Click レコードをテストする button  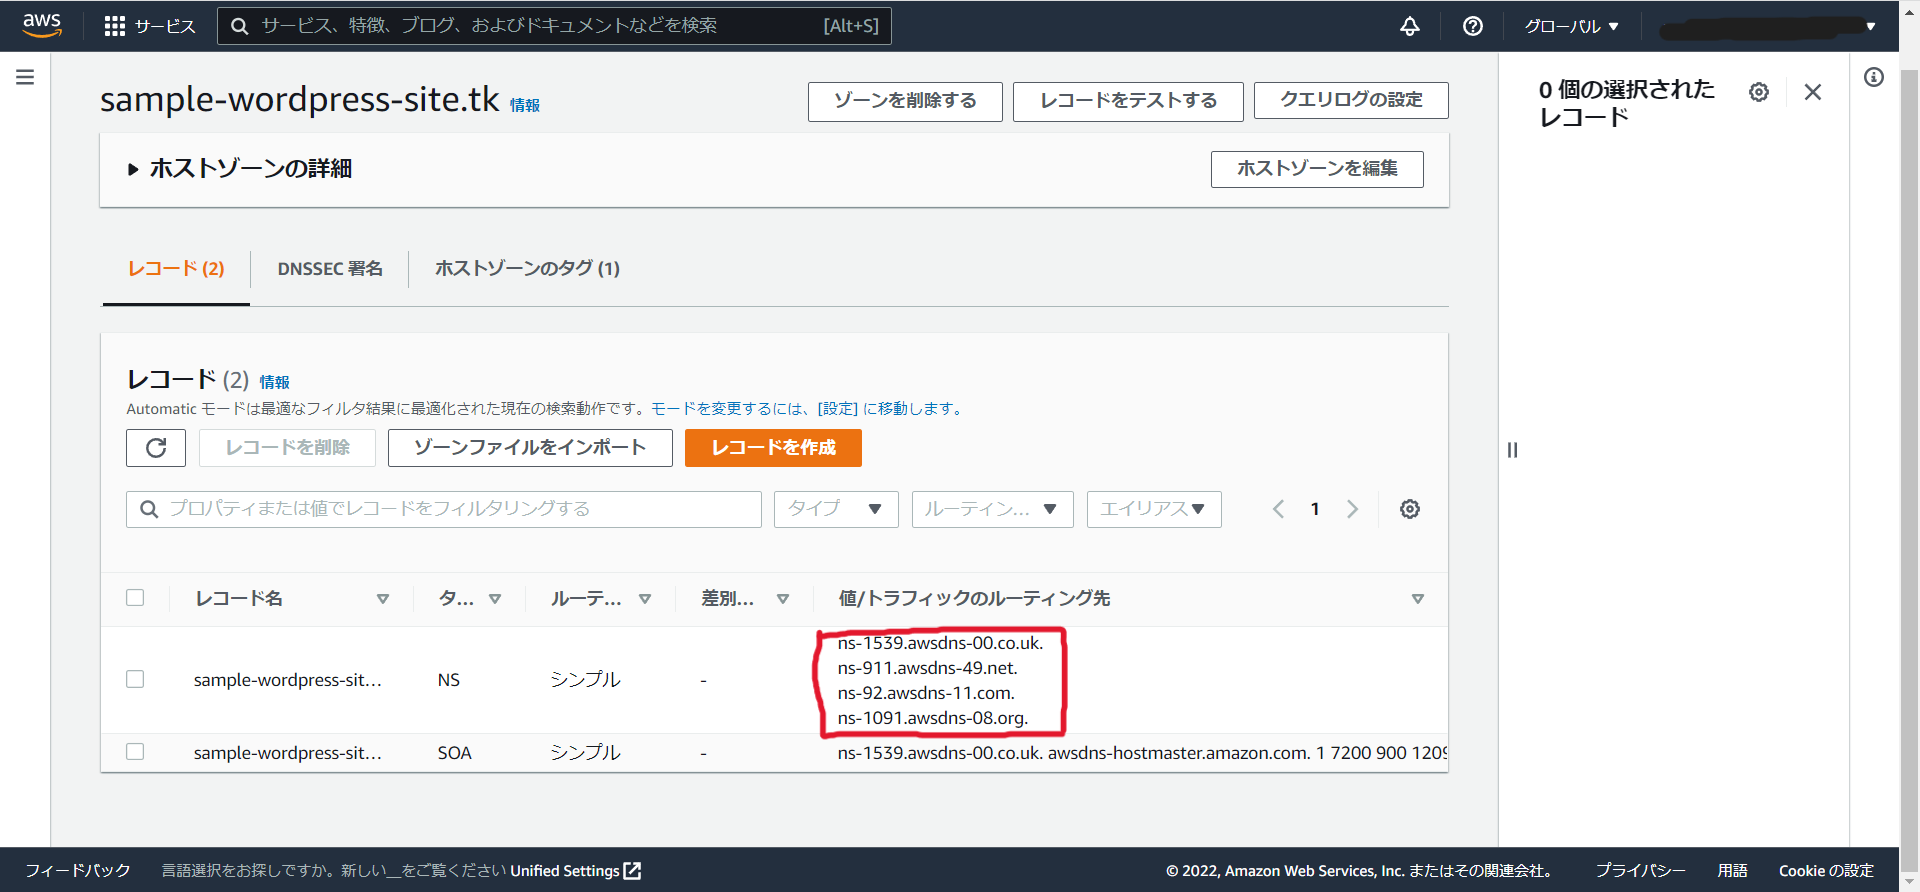click(1128, 101)
